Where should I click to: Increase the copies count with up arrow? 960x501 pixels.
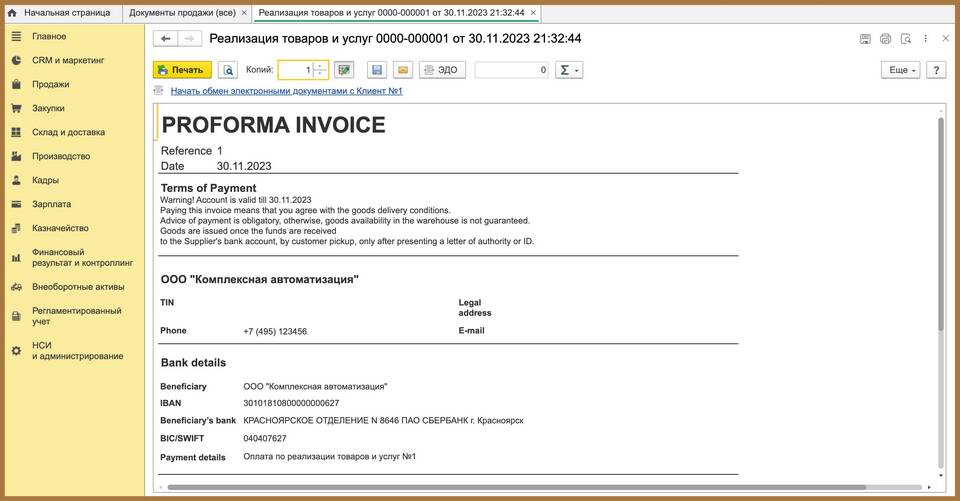click(320, 66)
